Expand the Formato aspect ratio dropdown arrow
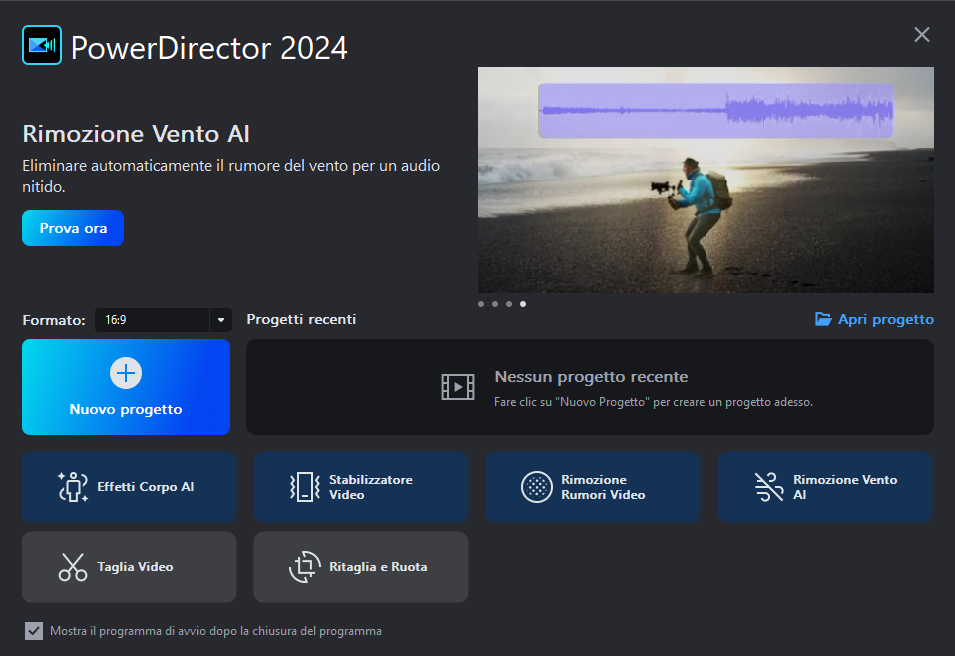Viewport: 955px width, 656px height. tap(220, 320)
